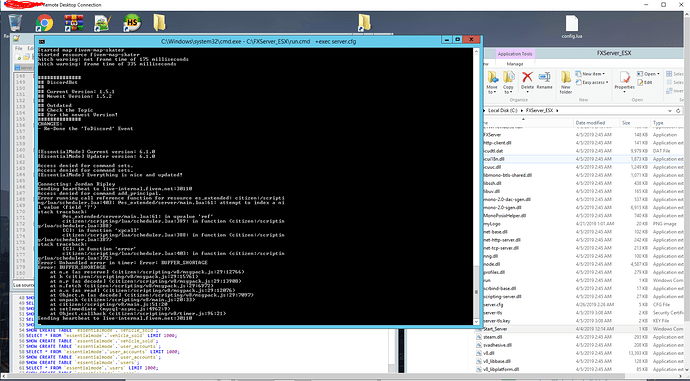Open Google Chrome desktop shortcut
Screen dimensions: 690x381
point(44,22)
